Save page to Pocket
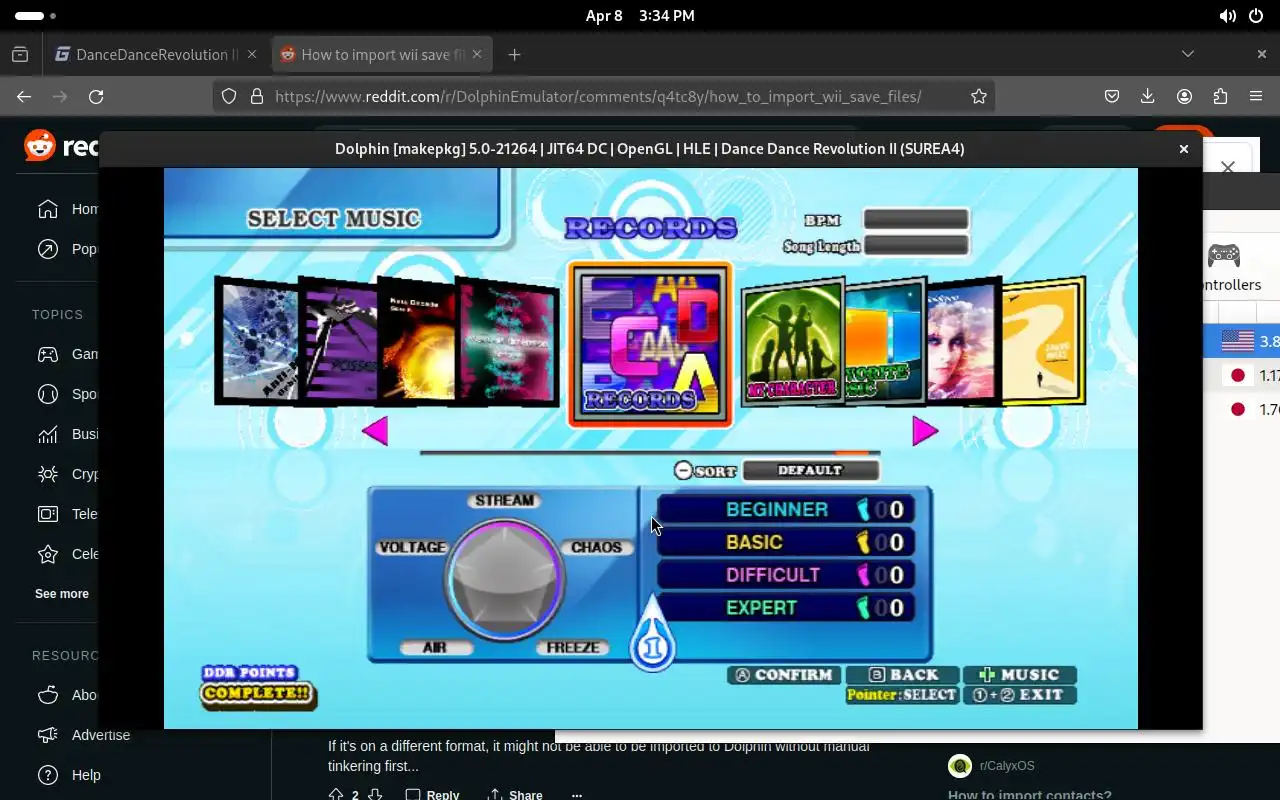 point(1112,97)
